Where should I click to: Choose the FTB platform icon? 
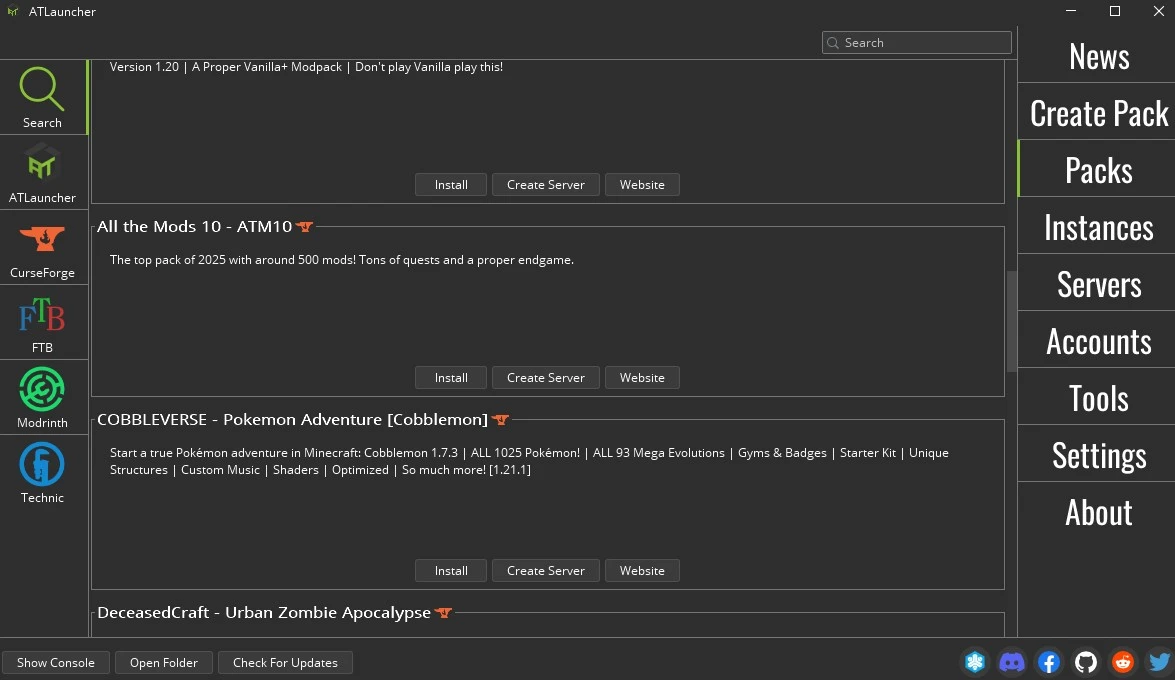[42, 315]
